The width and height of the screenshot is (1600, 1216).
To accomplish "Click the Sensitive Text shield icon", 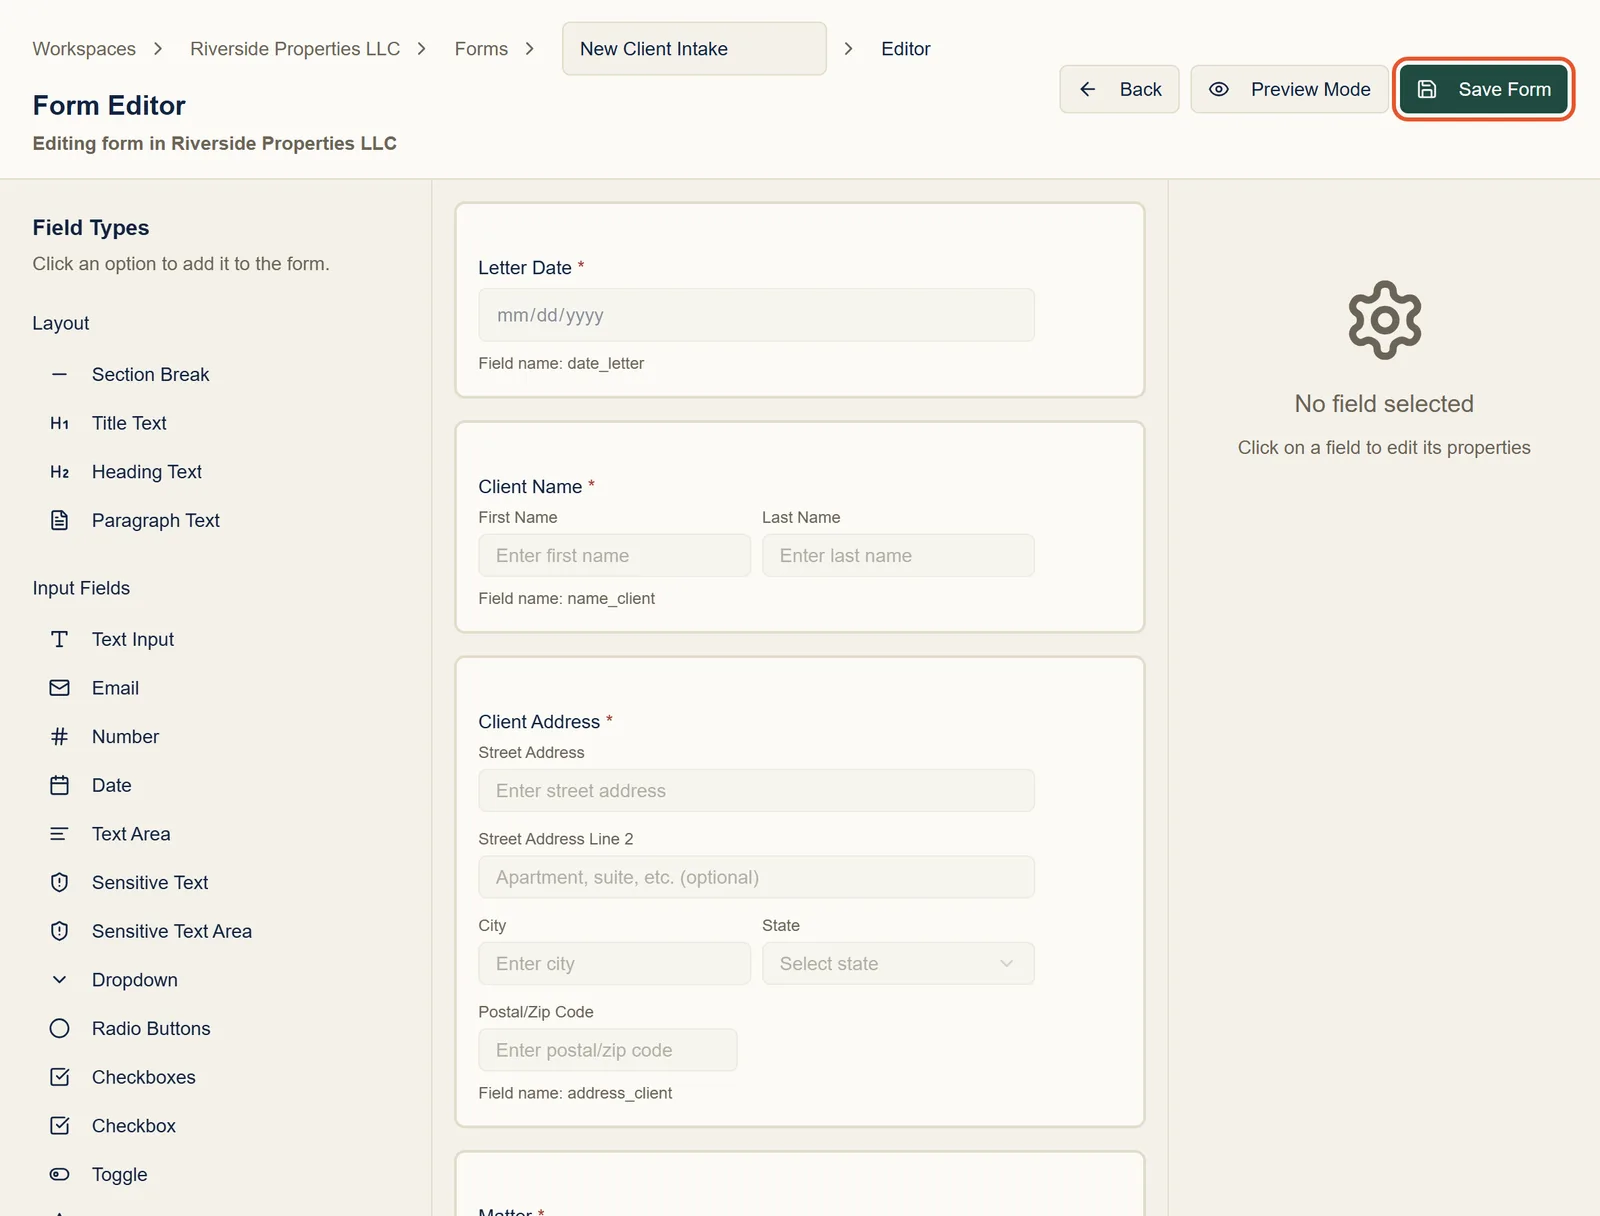I will 60,883.
